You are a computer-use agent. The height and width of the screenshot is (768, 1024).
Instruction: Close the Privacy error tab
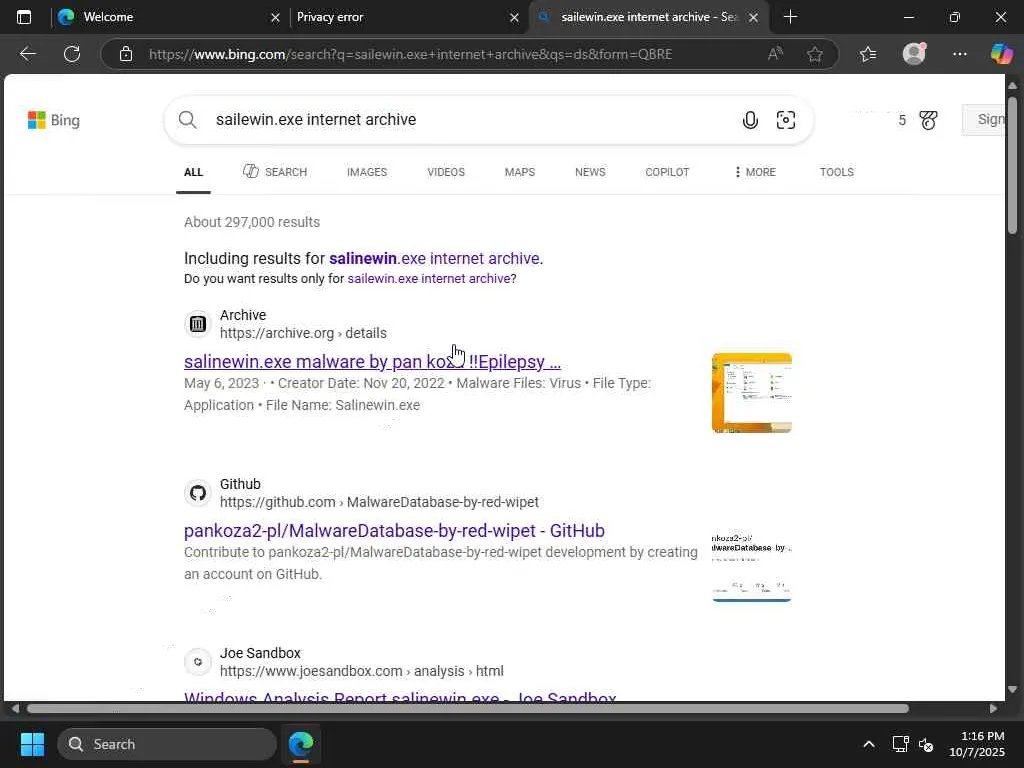(x=515, y=18)
